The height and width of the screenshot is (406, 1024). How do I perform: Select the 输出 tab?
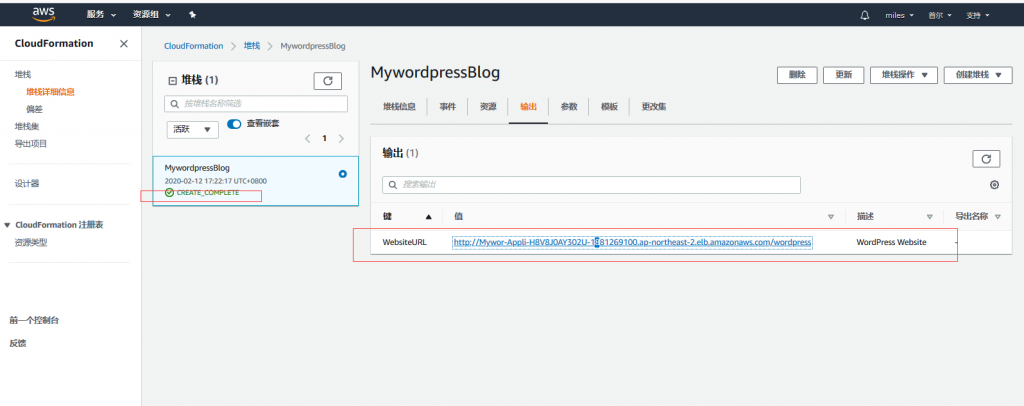pos(528,107)
